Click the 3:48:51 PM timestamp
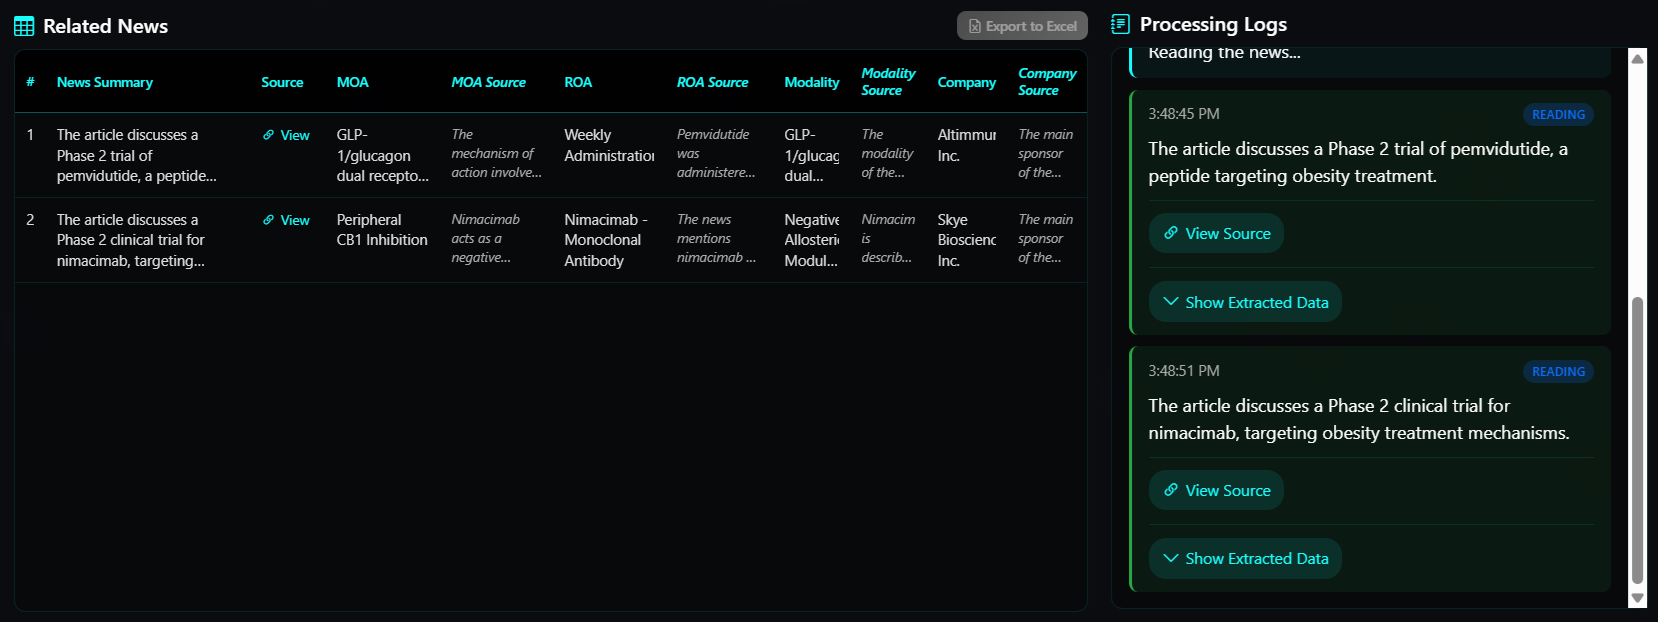1658x622 pixels. pyautogui.click(x=1184, y=371)
